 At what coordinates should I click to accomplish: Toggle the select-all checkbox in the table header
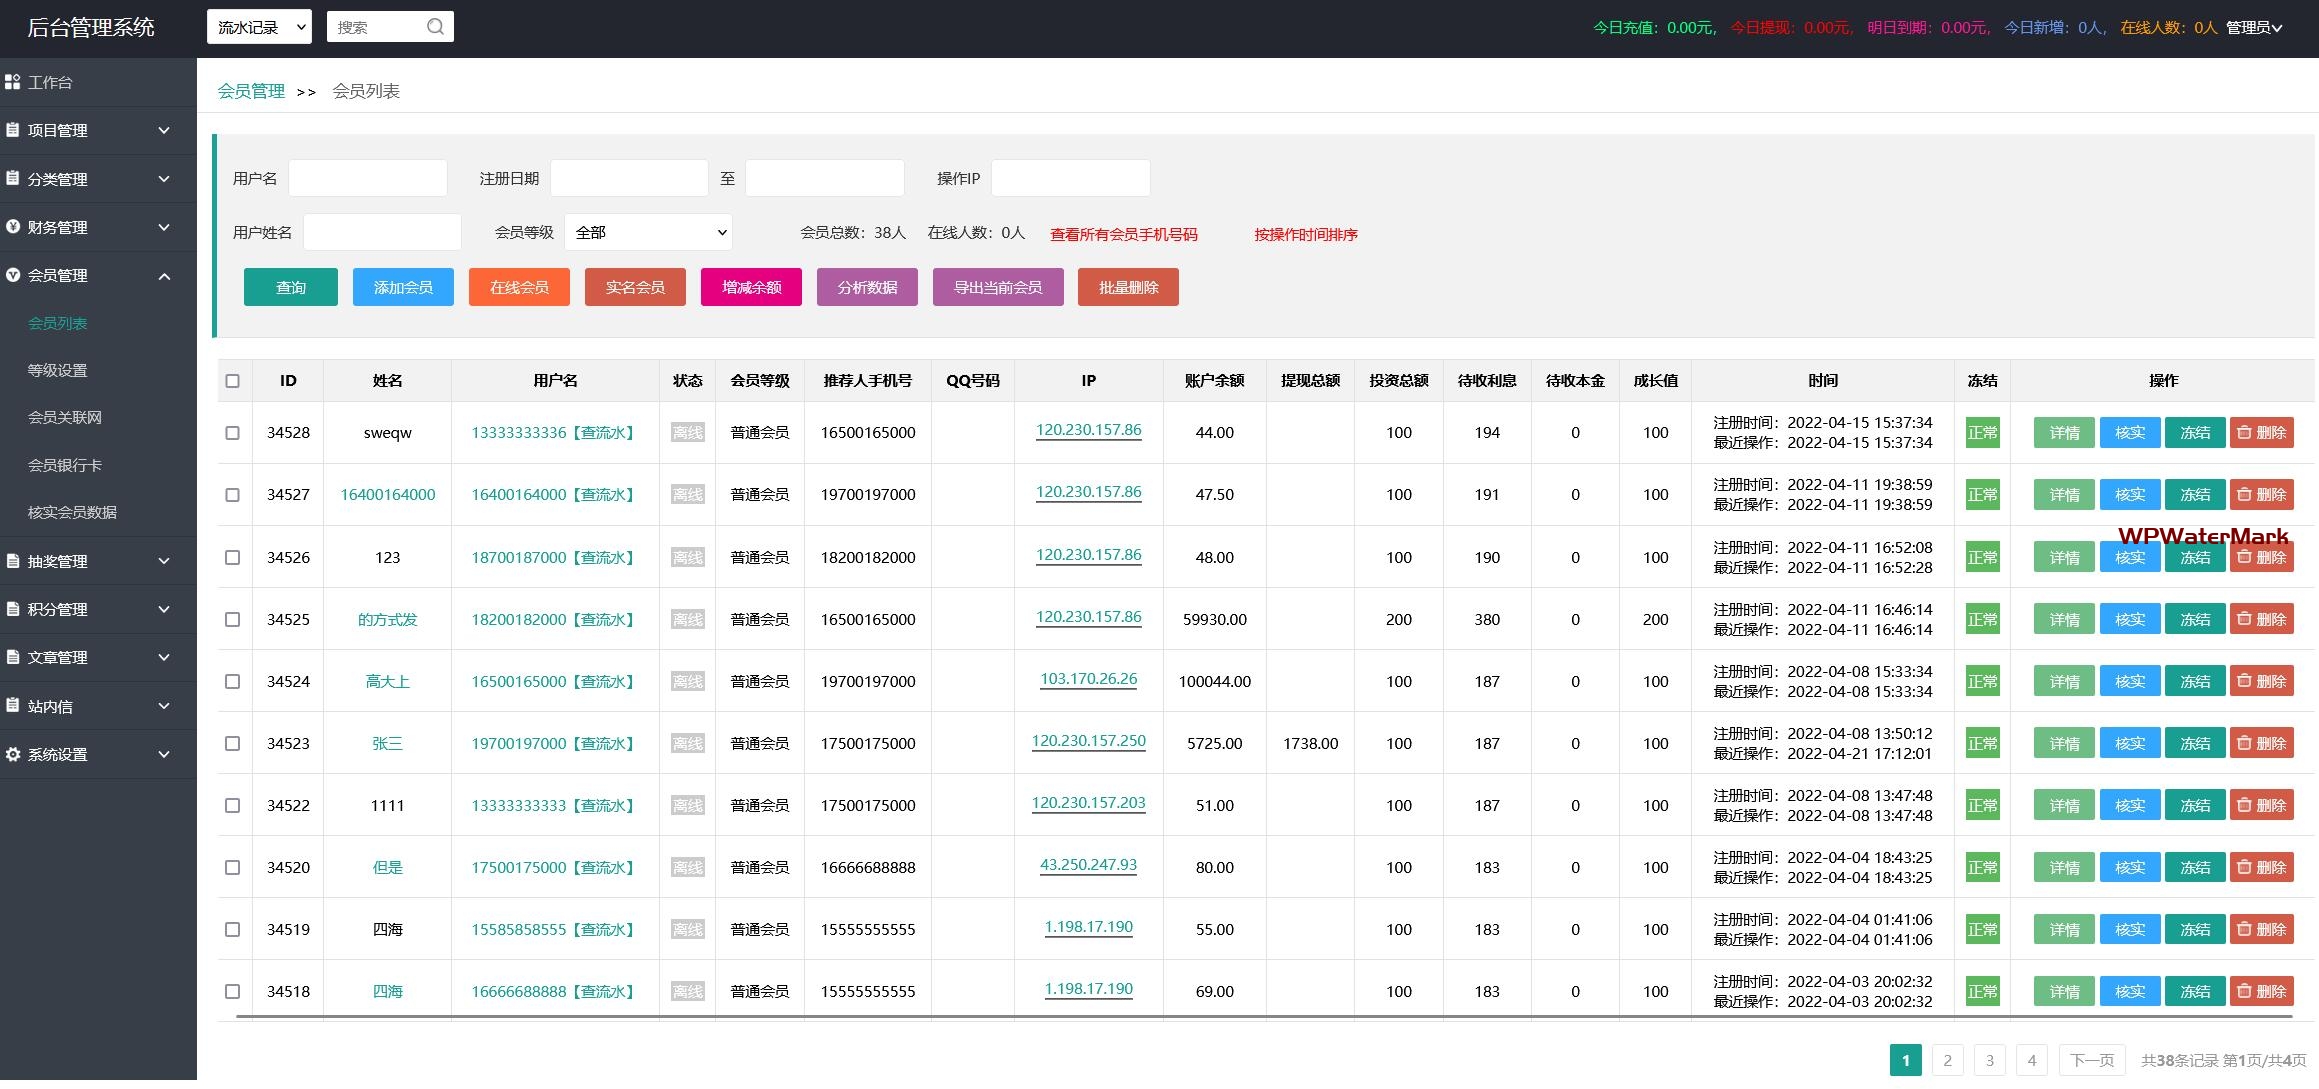coord(233,381)
